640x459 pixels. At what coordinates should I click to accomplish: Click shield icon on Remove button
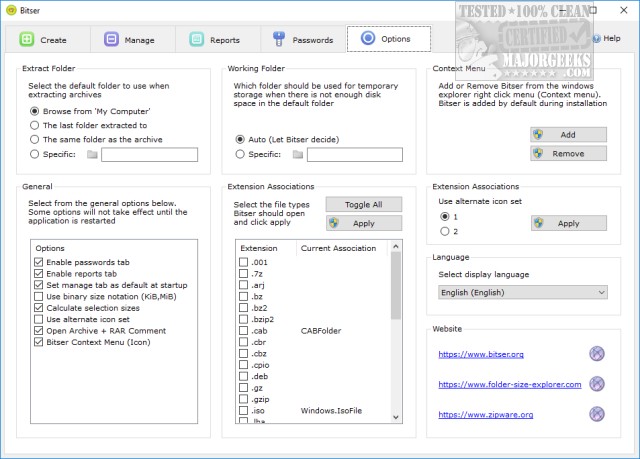(x=538, y=153)
